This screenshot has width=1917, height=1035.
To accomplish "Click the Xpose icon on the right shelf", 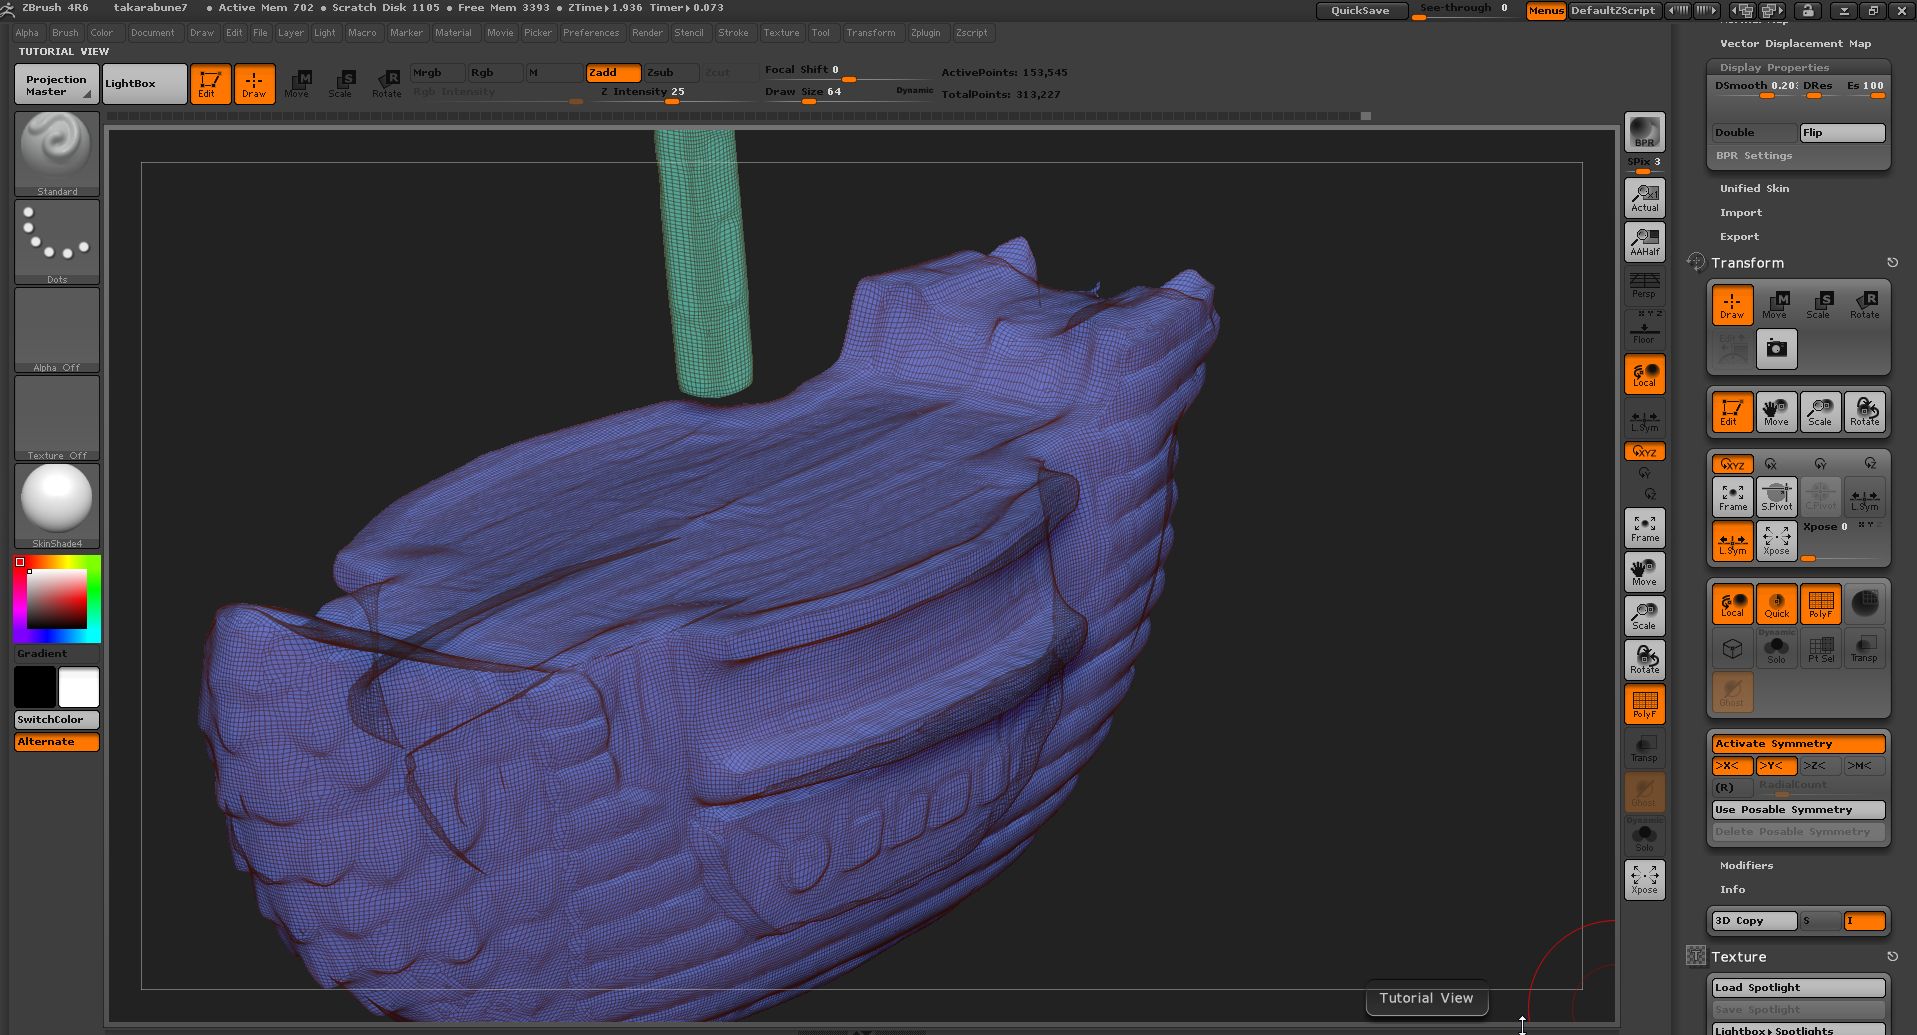I will click(1644, 880).
